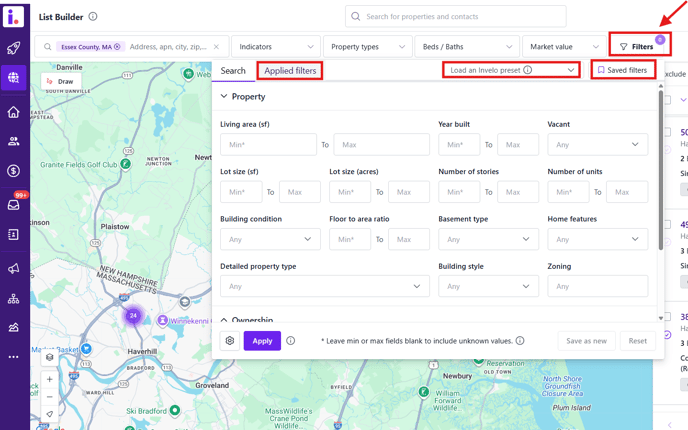Zoom in on the map
This screenshot has height=430, width=688.
(50, 380)
